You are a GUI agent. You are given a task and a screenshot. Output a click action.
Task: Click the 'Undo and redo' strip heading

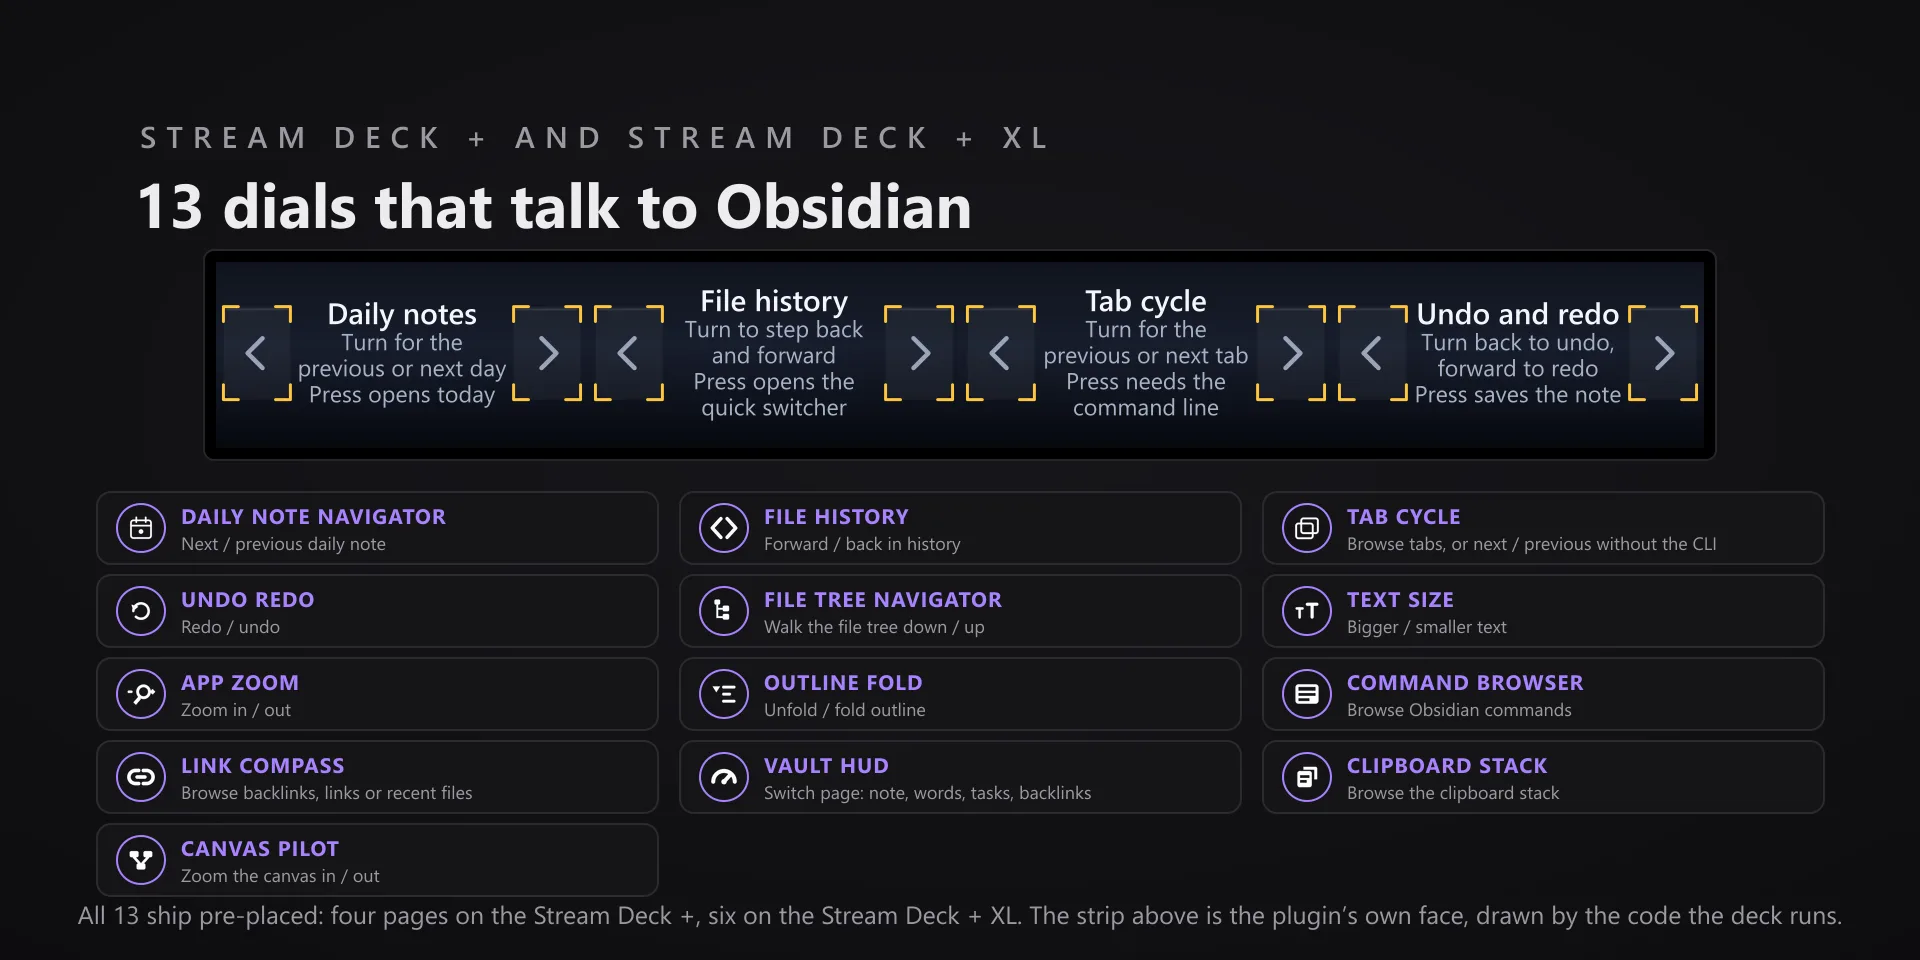[1518, 314]
